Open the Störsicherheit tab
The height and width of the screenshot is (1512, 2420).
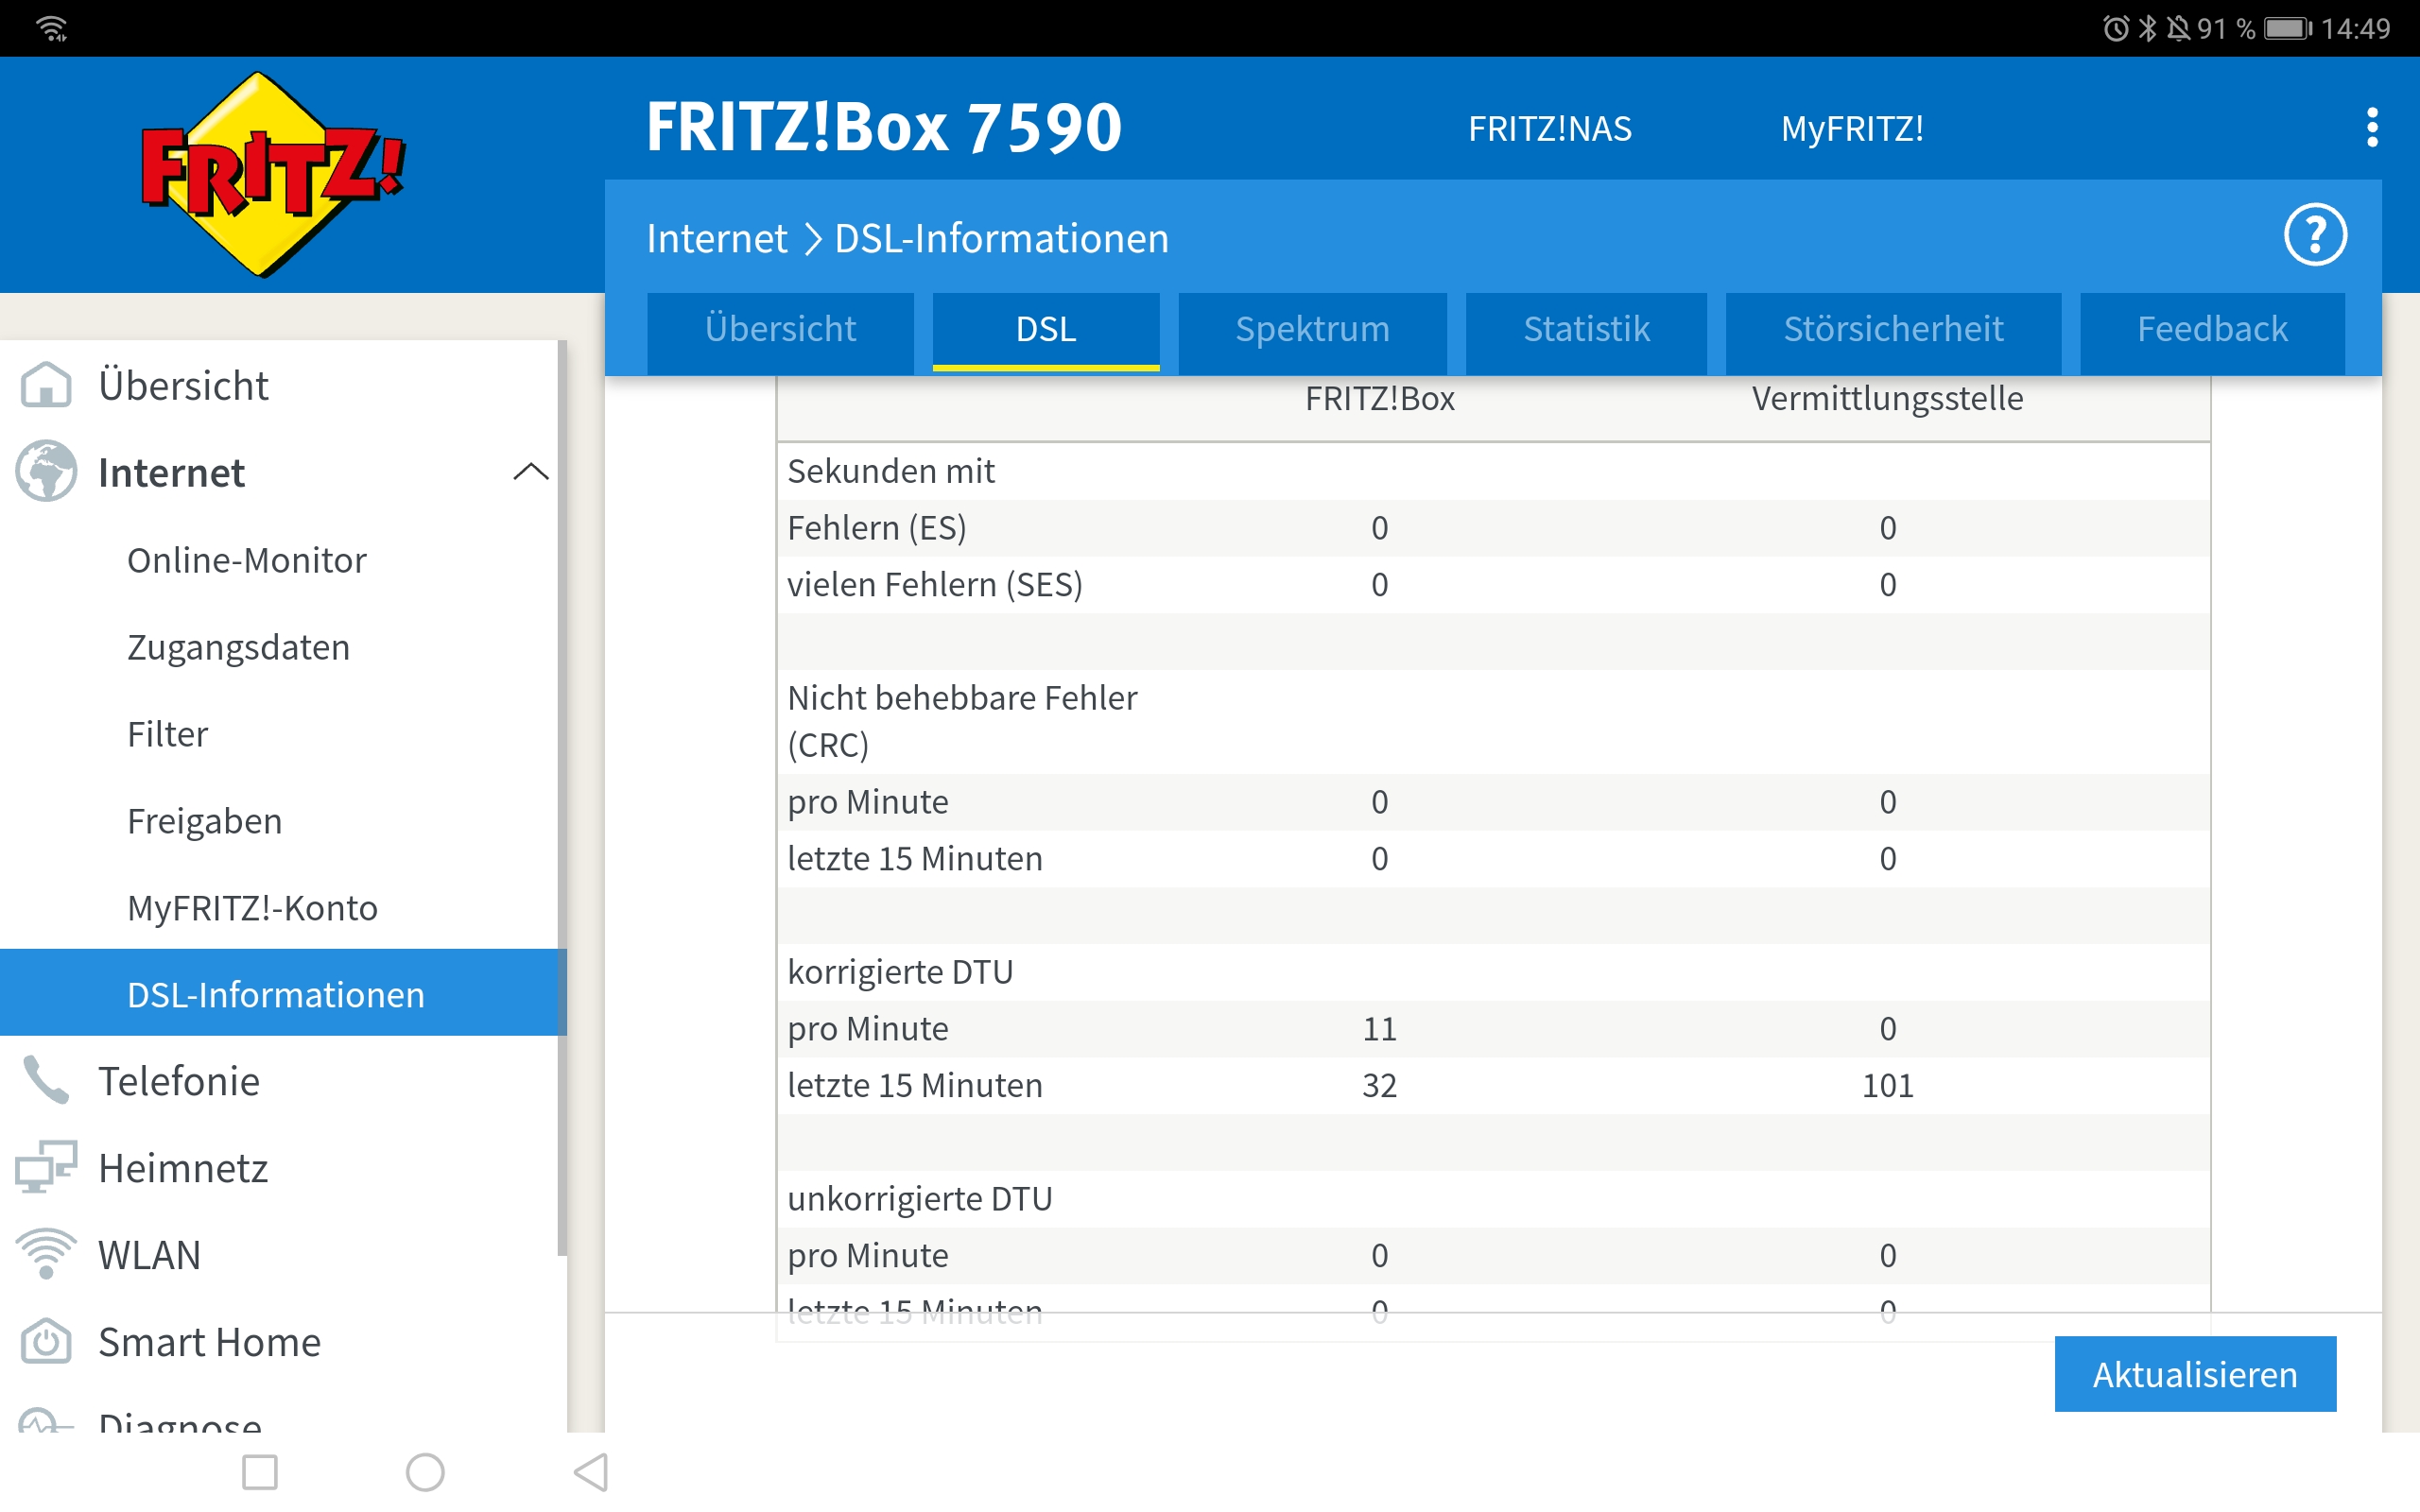coord(1893,329)
